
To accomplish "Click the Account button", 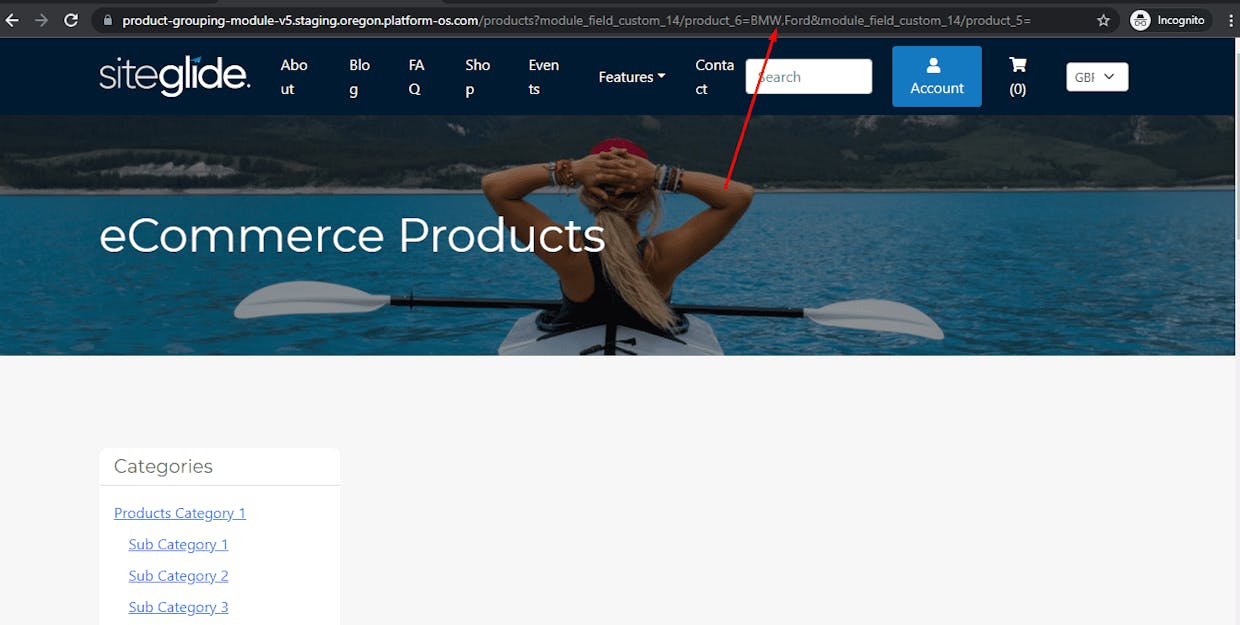I will point(937,76).
